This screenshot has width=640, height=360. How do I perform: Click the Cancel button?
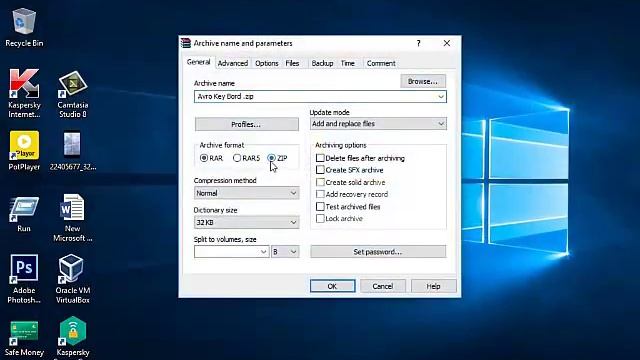(x=382, y=286)
